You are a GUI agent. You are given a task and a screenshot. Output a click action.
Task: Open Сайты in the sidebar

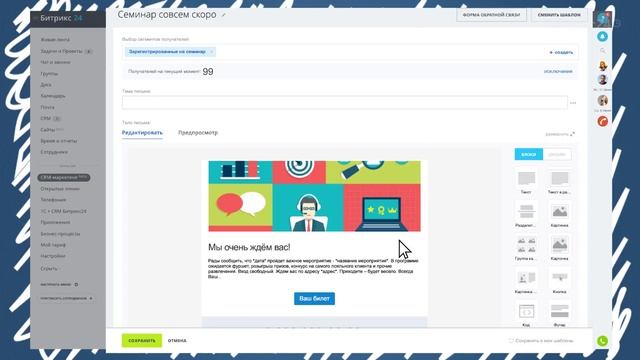click(47, 130)
